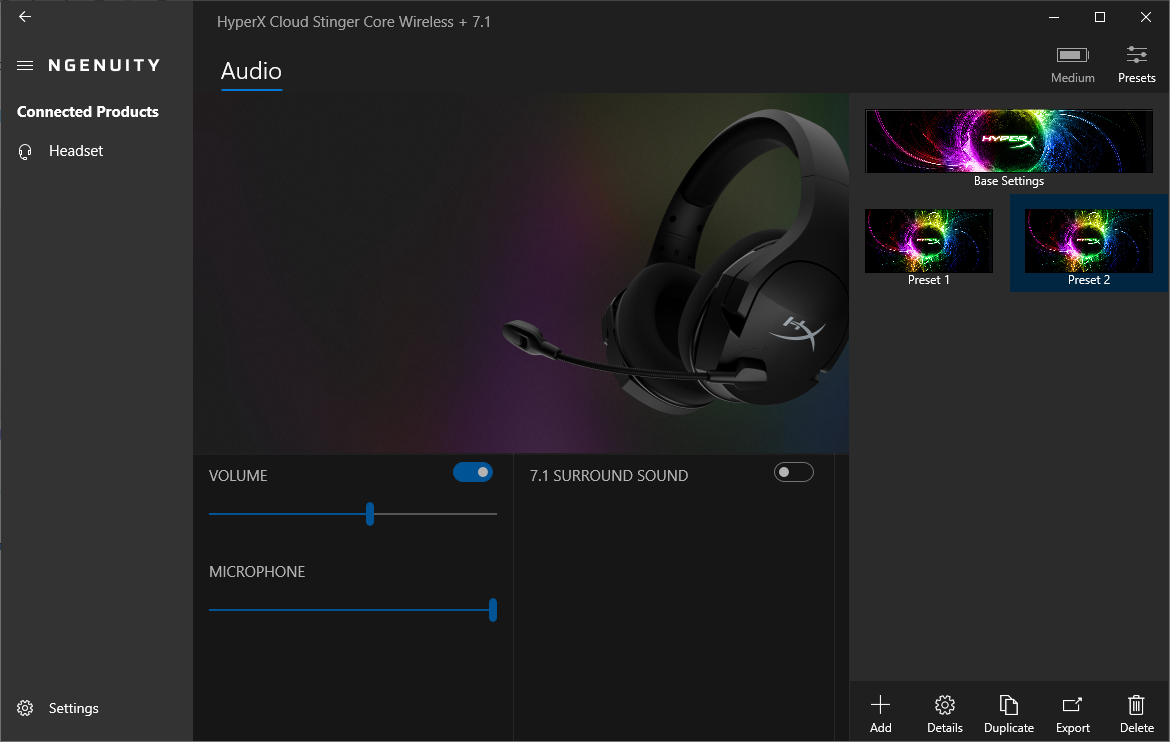Image resolution: width=1170 pixels, height=742 pixels.
Task: Export the selected preset
Action: pos(1072,714)
